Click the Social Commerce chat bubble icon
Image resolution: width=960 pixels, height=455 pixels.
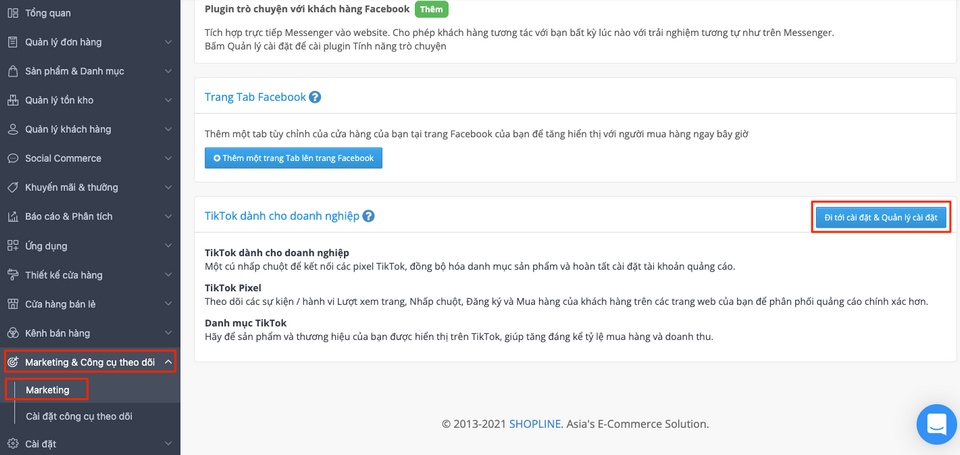[x=12, y=158]
